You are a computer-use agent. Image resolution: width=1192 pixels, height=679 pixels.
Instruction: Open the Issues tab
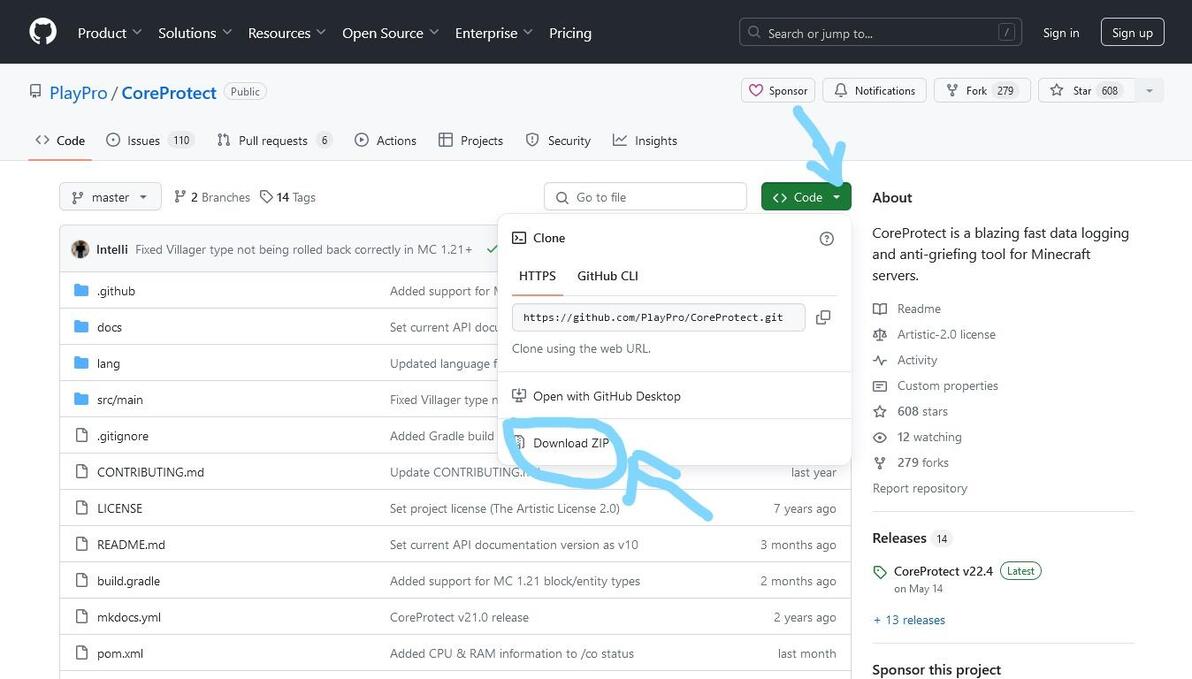click(x=143, y=140)
